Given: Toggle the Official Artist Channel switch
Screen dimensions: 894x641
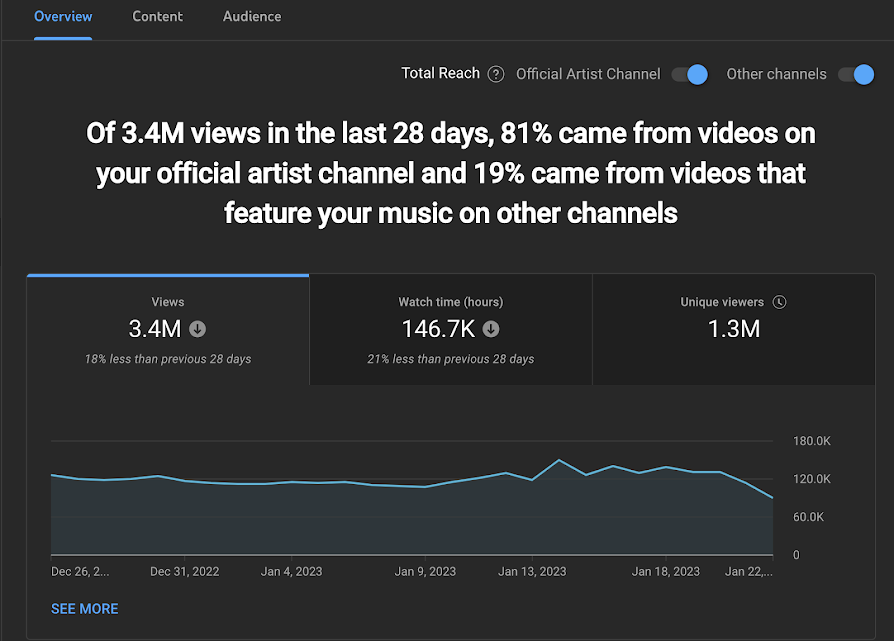Looking at the screenshot, I should coord(689,75).
